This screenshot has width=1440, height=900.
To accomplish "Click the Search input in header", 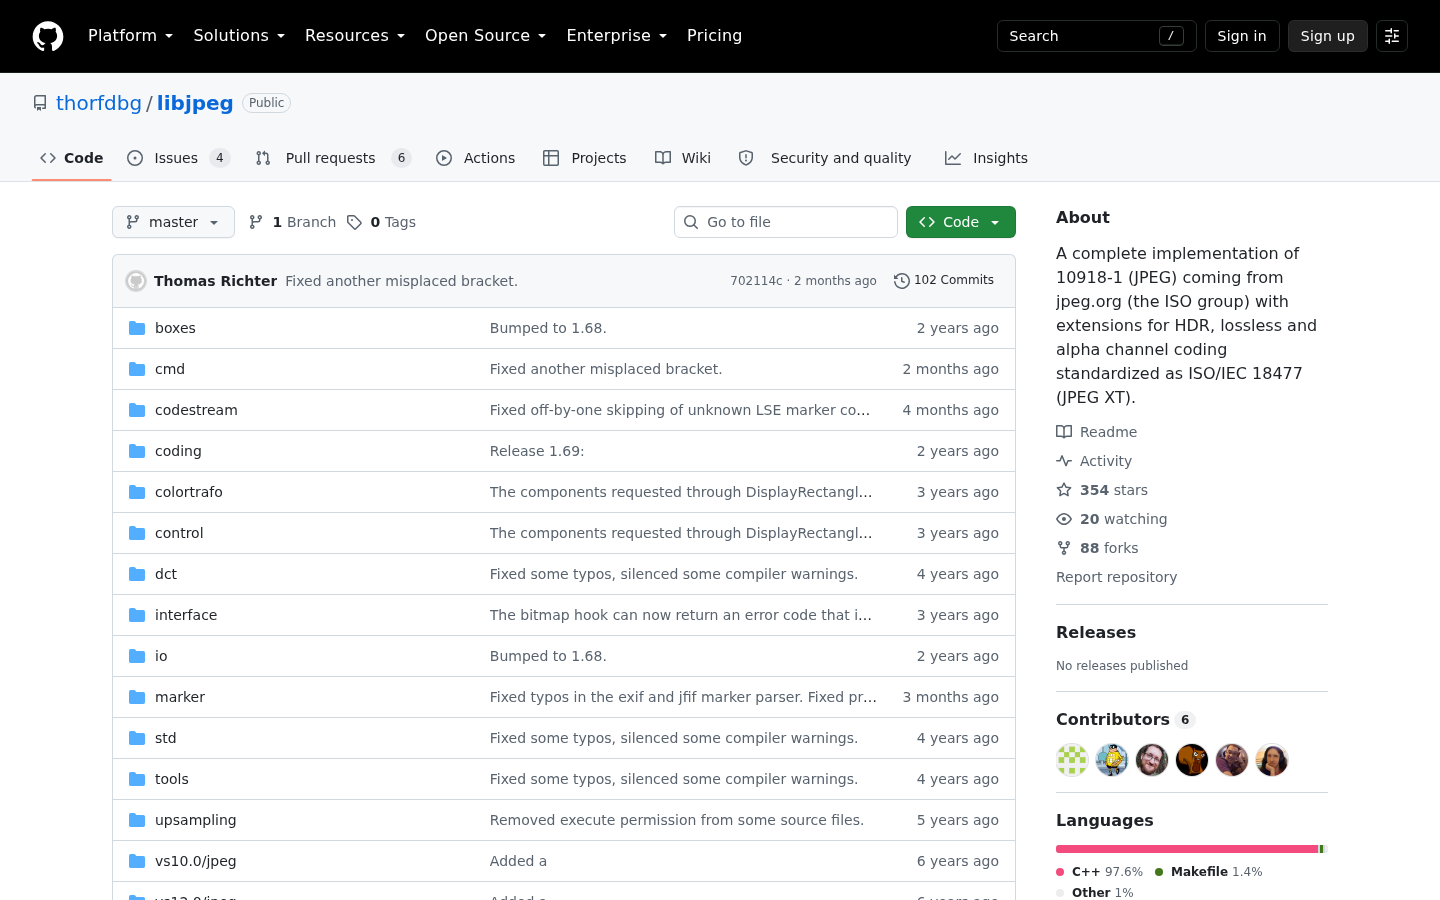I will [x=1097, y=36].
